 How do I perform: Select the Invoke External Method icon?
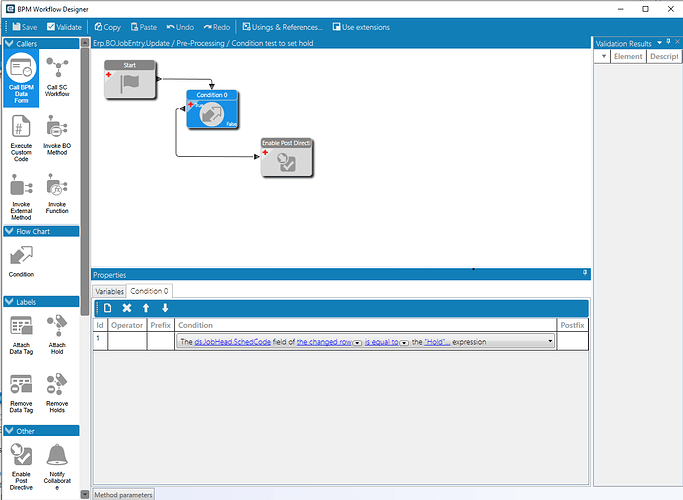click(x=21, y=197)
